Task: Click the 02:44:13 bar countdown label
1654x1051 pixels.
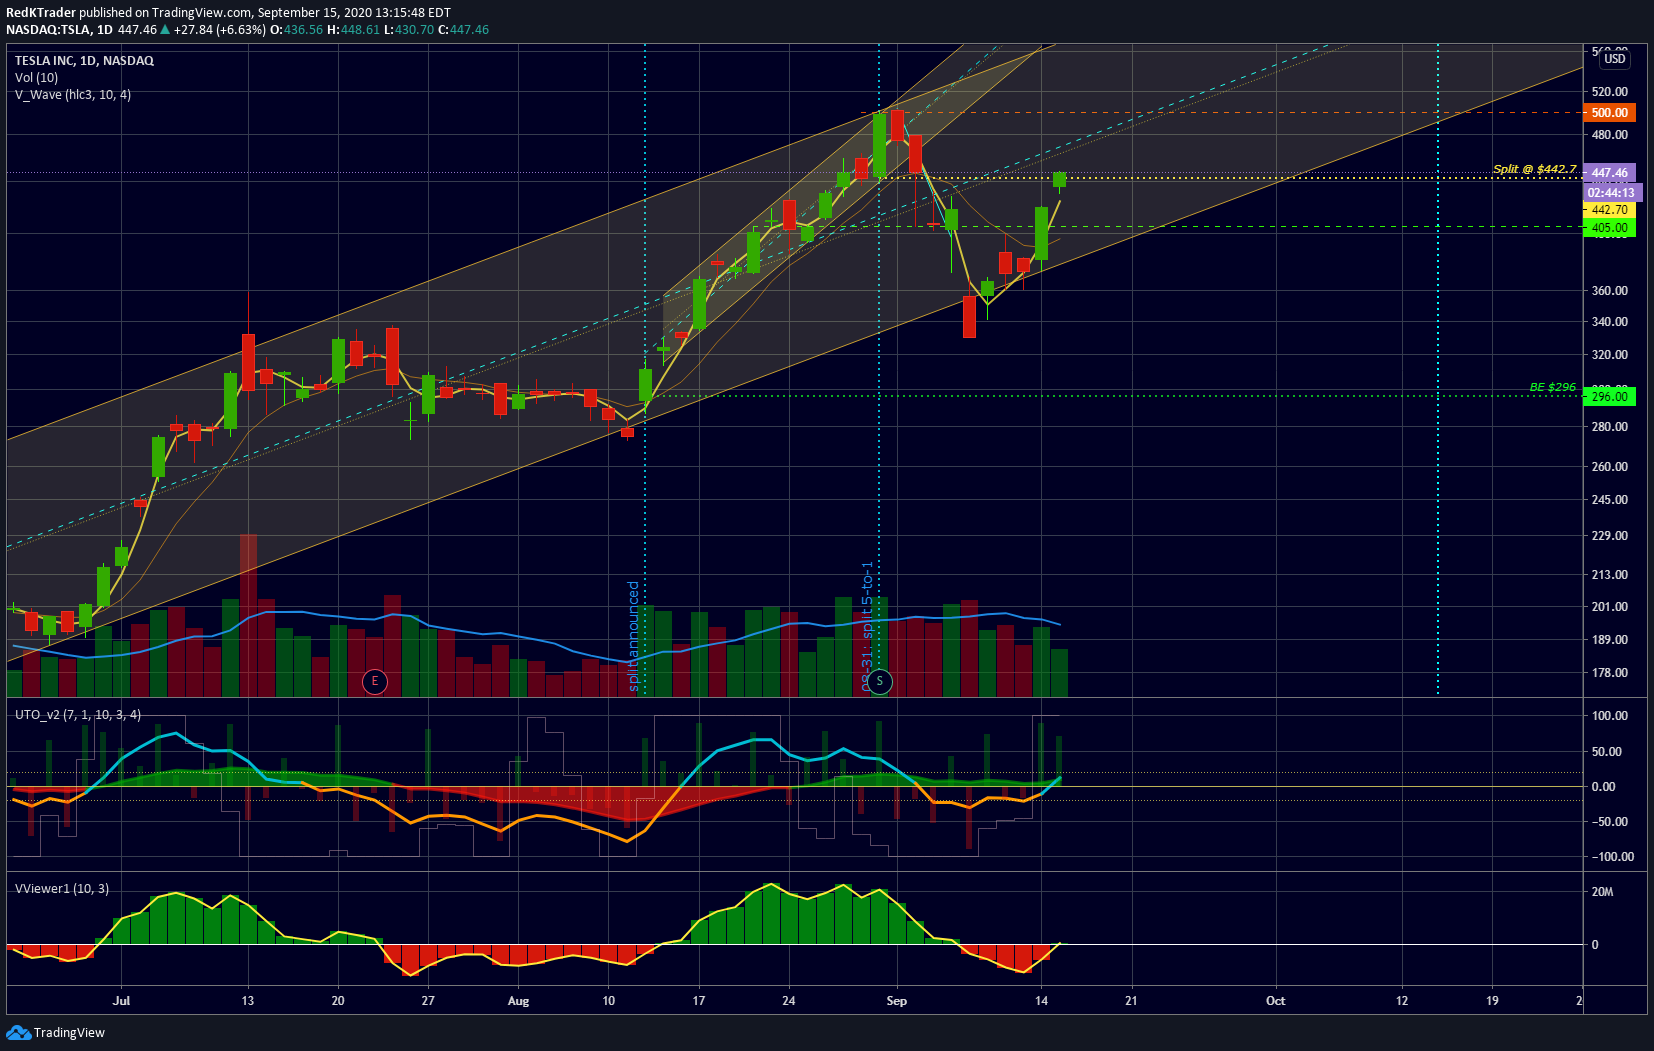Action: coord(1611,193)
